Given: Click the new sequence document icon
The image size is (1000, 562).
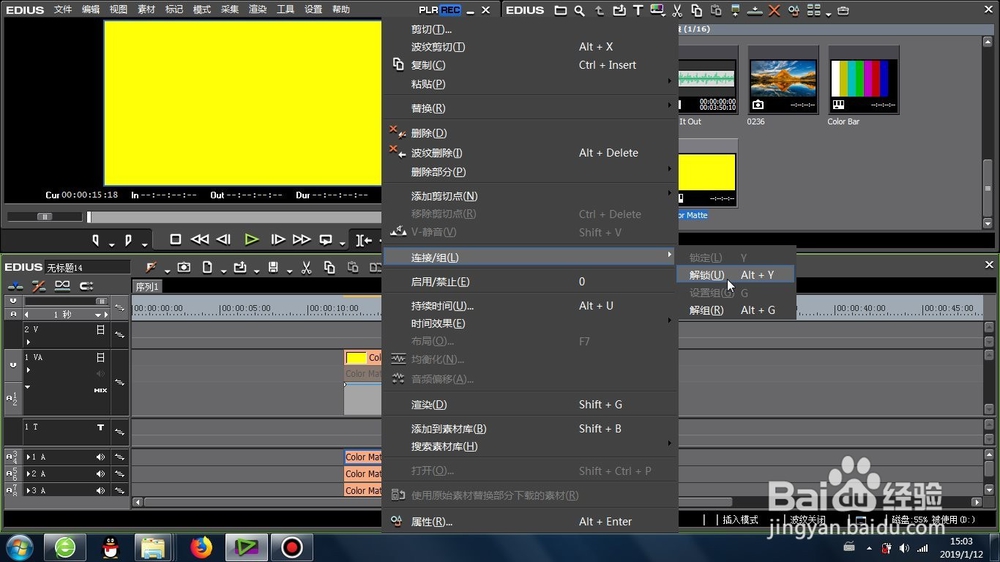Looking at the screenshot, I should click(207, 267).
